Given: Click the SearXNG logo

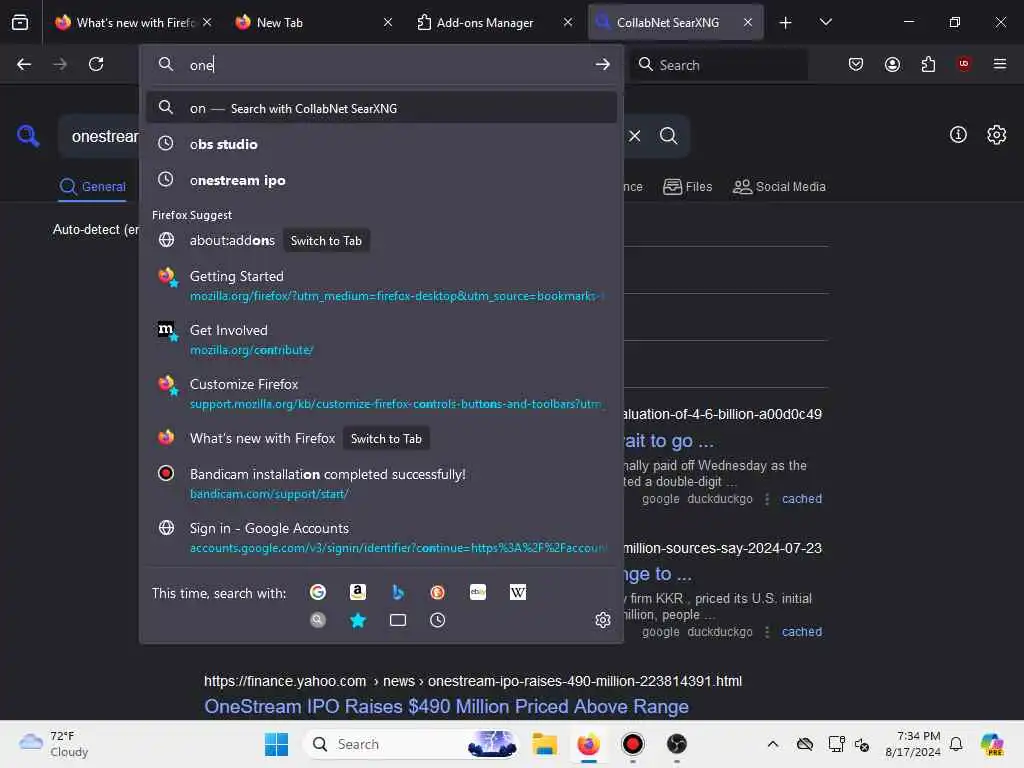Looking at the screenshot, I should pos(28,136).
